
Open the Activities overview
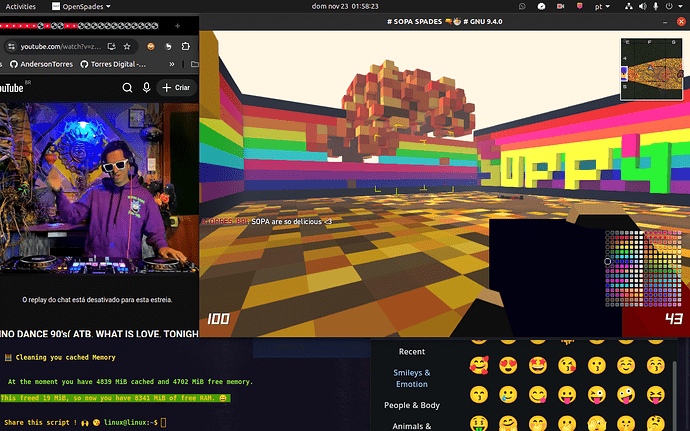pos(21,6)
